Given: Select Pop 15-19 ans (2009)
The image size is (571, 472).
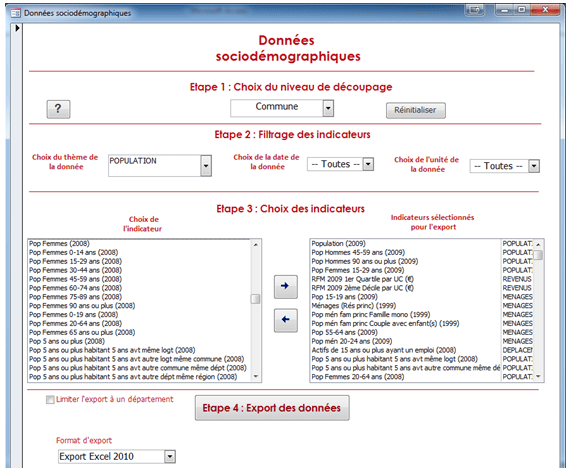Looking at the screenshot, I should [422, 297].
